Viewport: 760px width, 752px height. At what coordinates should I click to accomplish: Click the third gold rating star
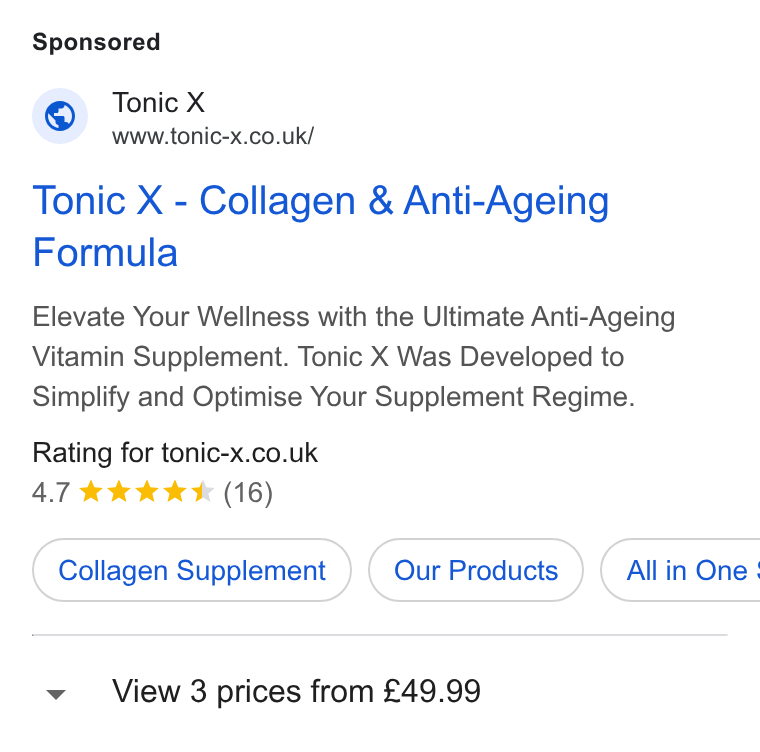click(146, 492)
